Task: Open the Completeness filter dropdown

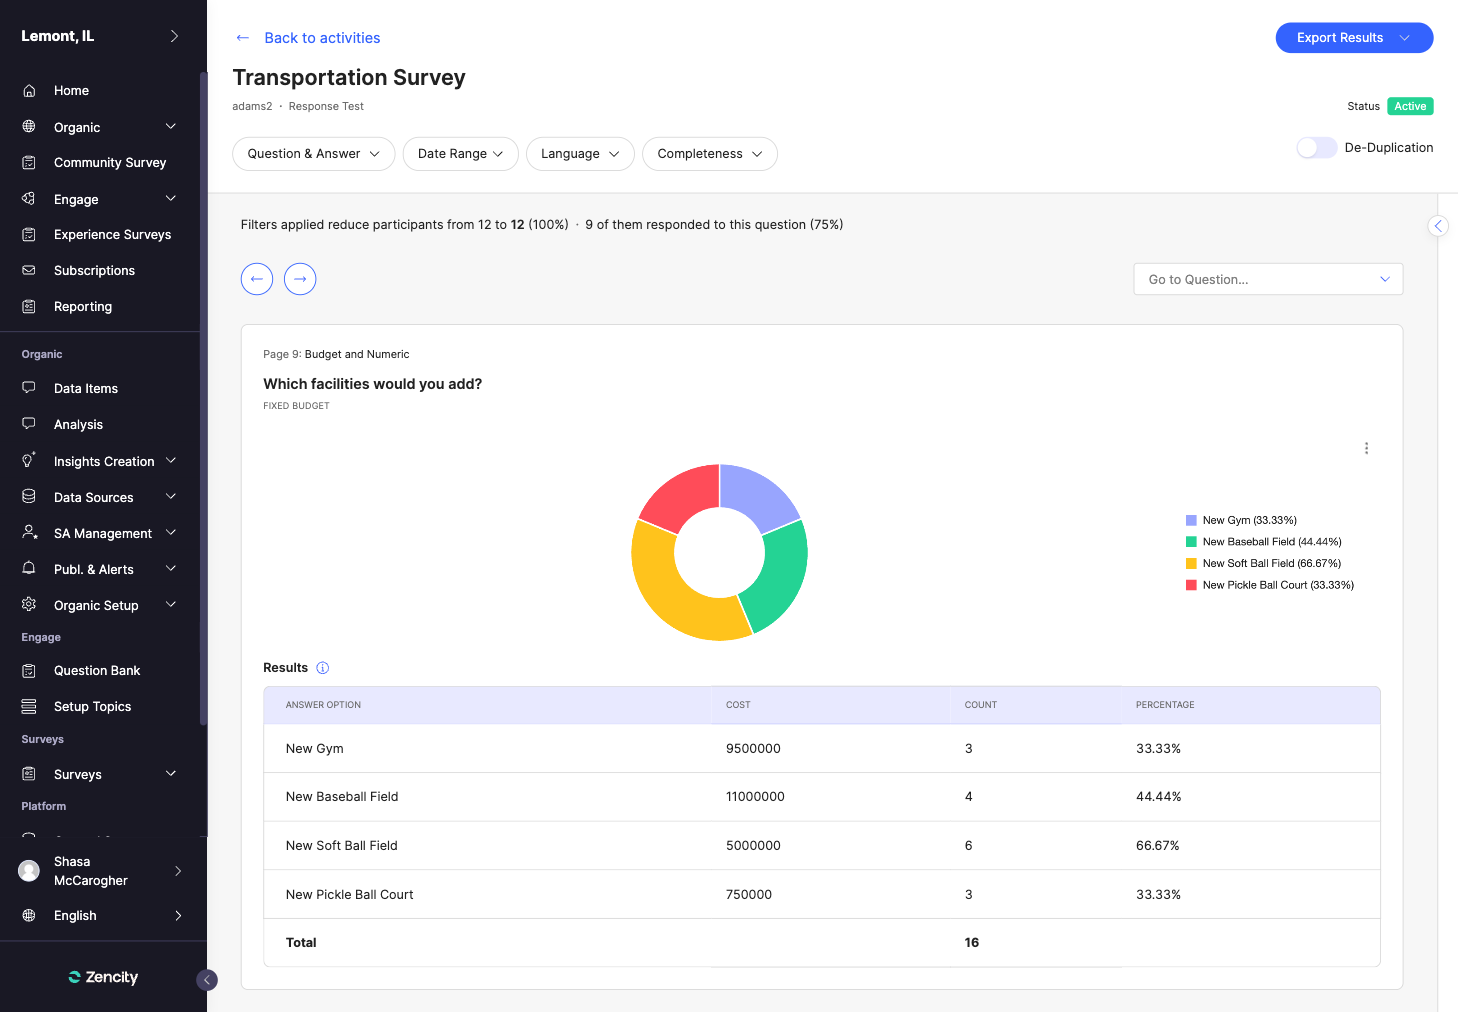Action: [x=709, y=154]
